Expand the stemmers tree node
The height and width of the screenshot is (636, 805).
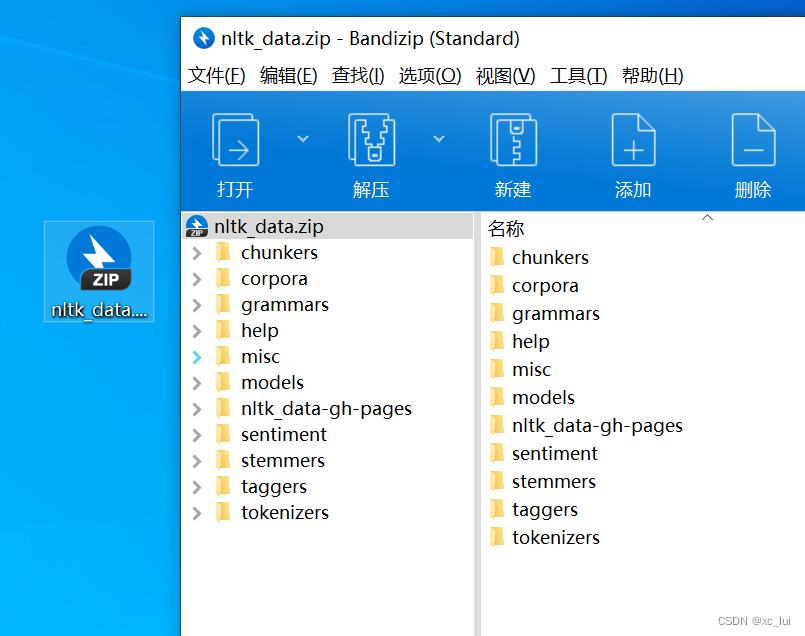click(x=197, y=461)
